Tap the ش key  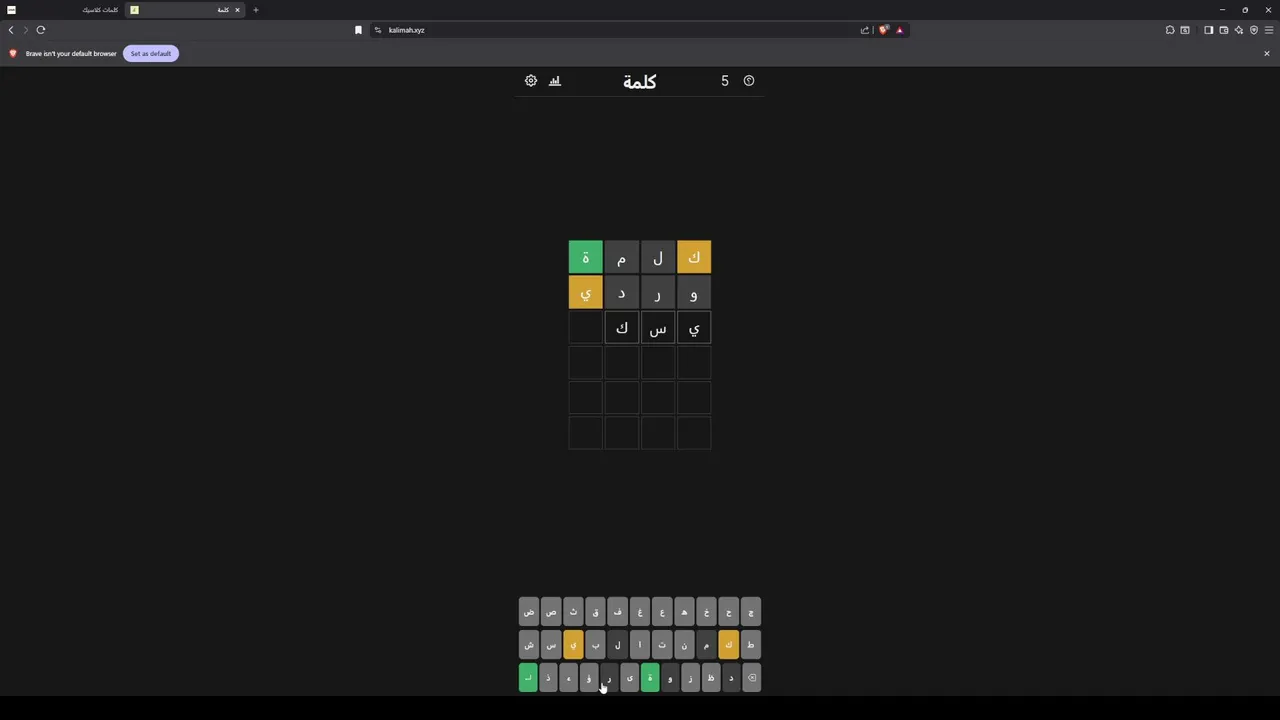point(529,645)
